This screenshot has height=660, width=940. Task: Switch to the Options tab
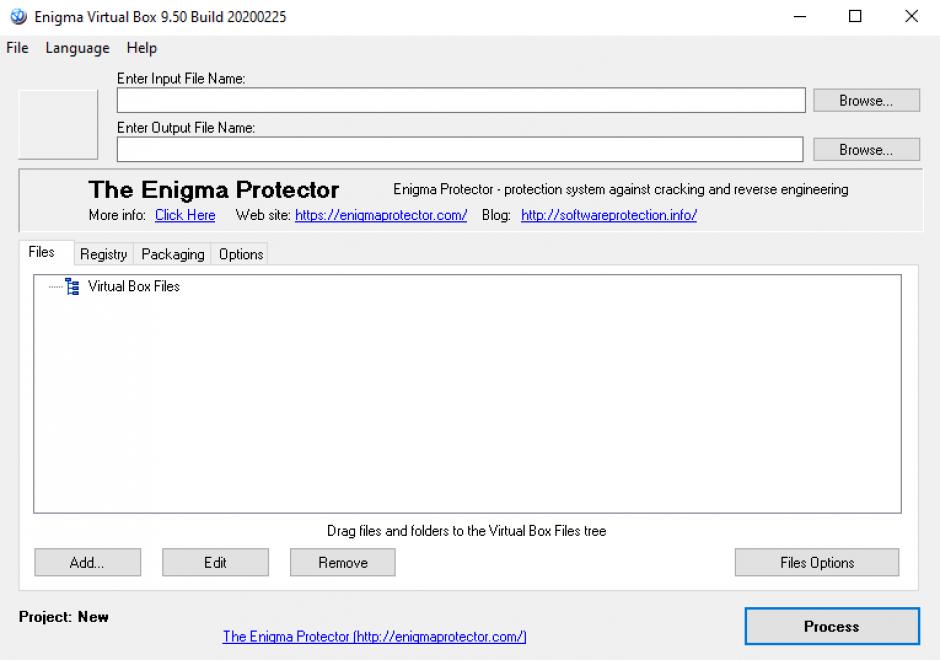click(x=241, y=254)
